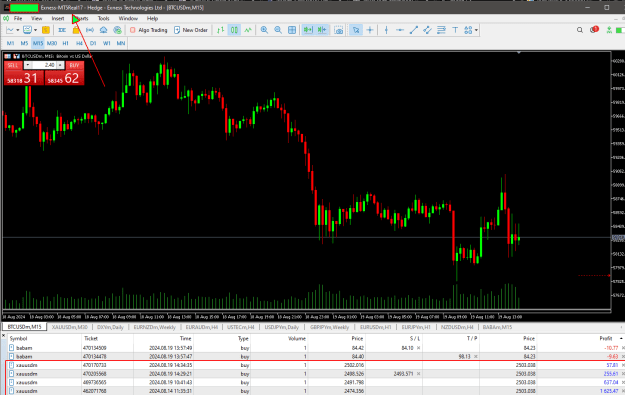
Task: Increase lot volume with right arrow
Action: 60,65
